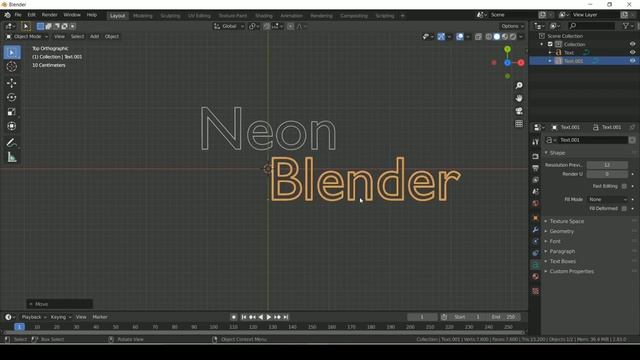The image size is (640, 360).
Task: Switch to the Layout workspace tab
Action: pyautogui.click(x=118, y=16)
